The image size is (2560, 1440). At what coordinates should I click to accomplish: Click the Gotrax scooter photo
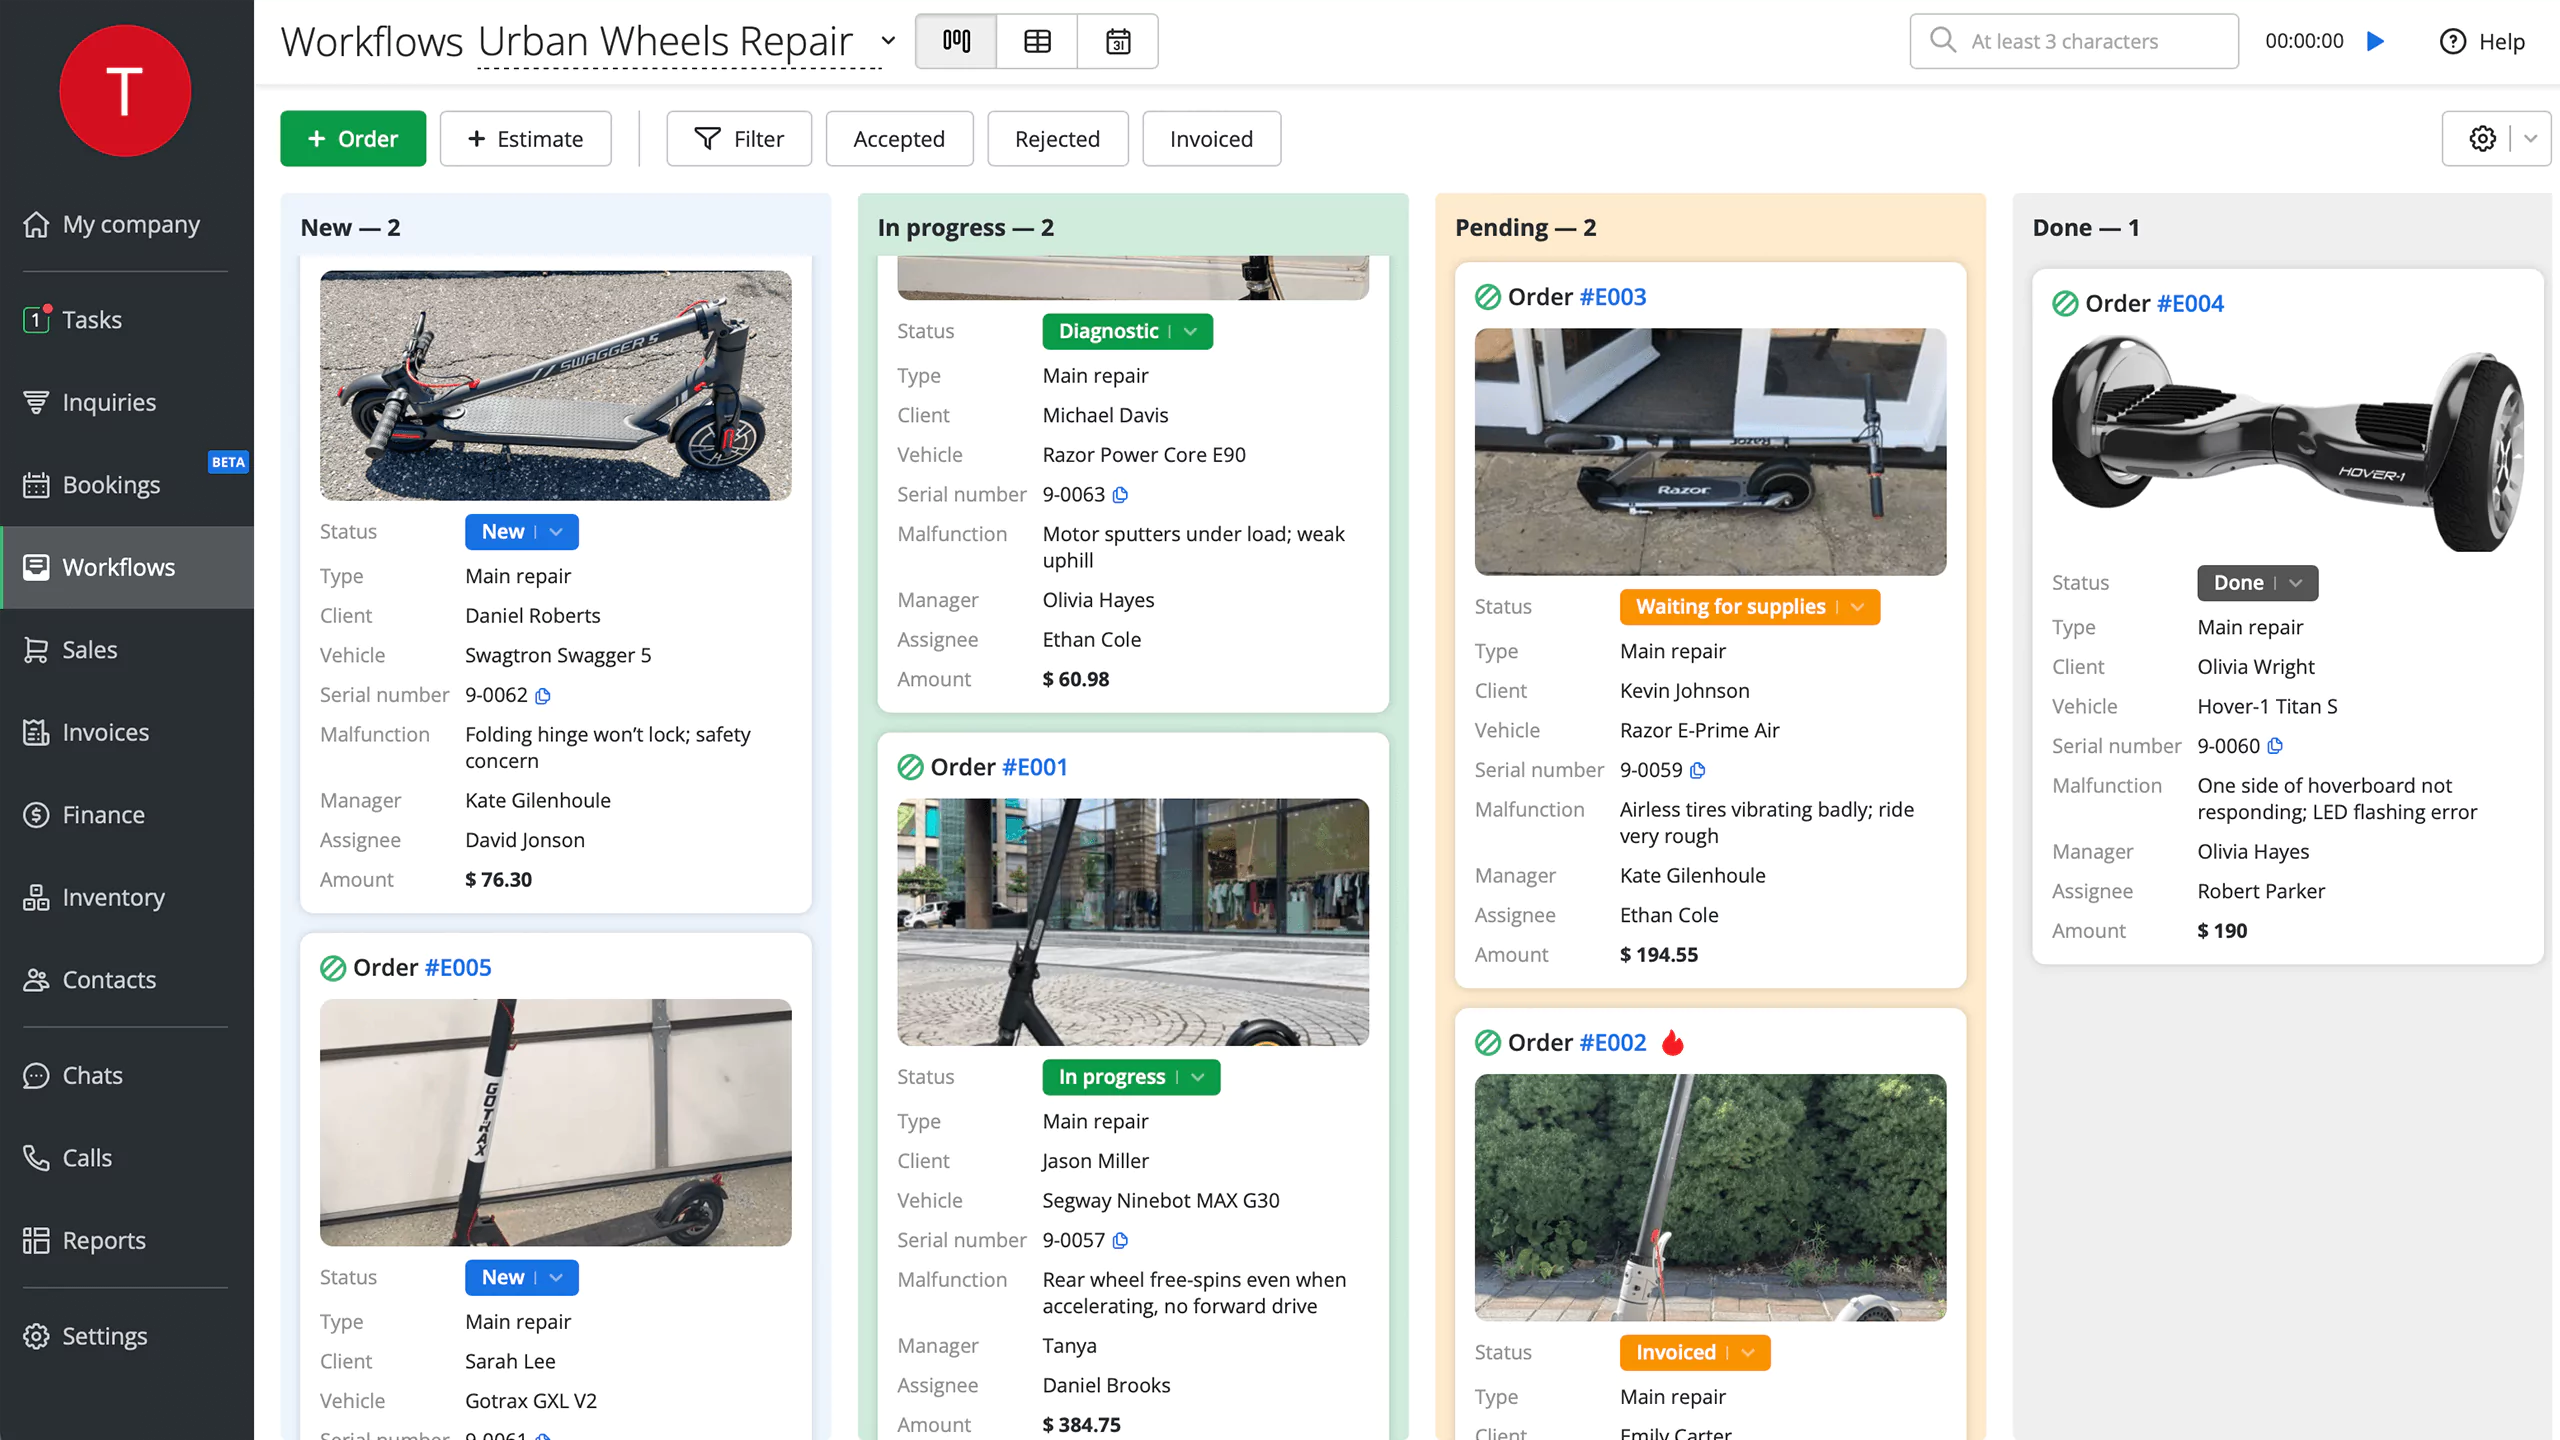[x=556, y=1122]
